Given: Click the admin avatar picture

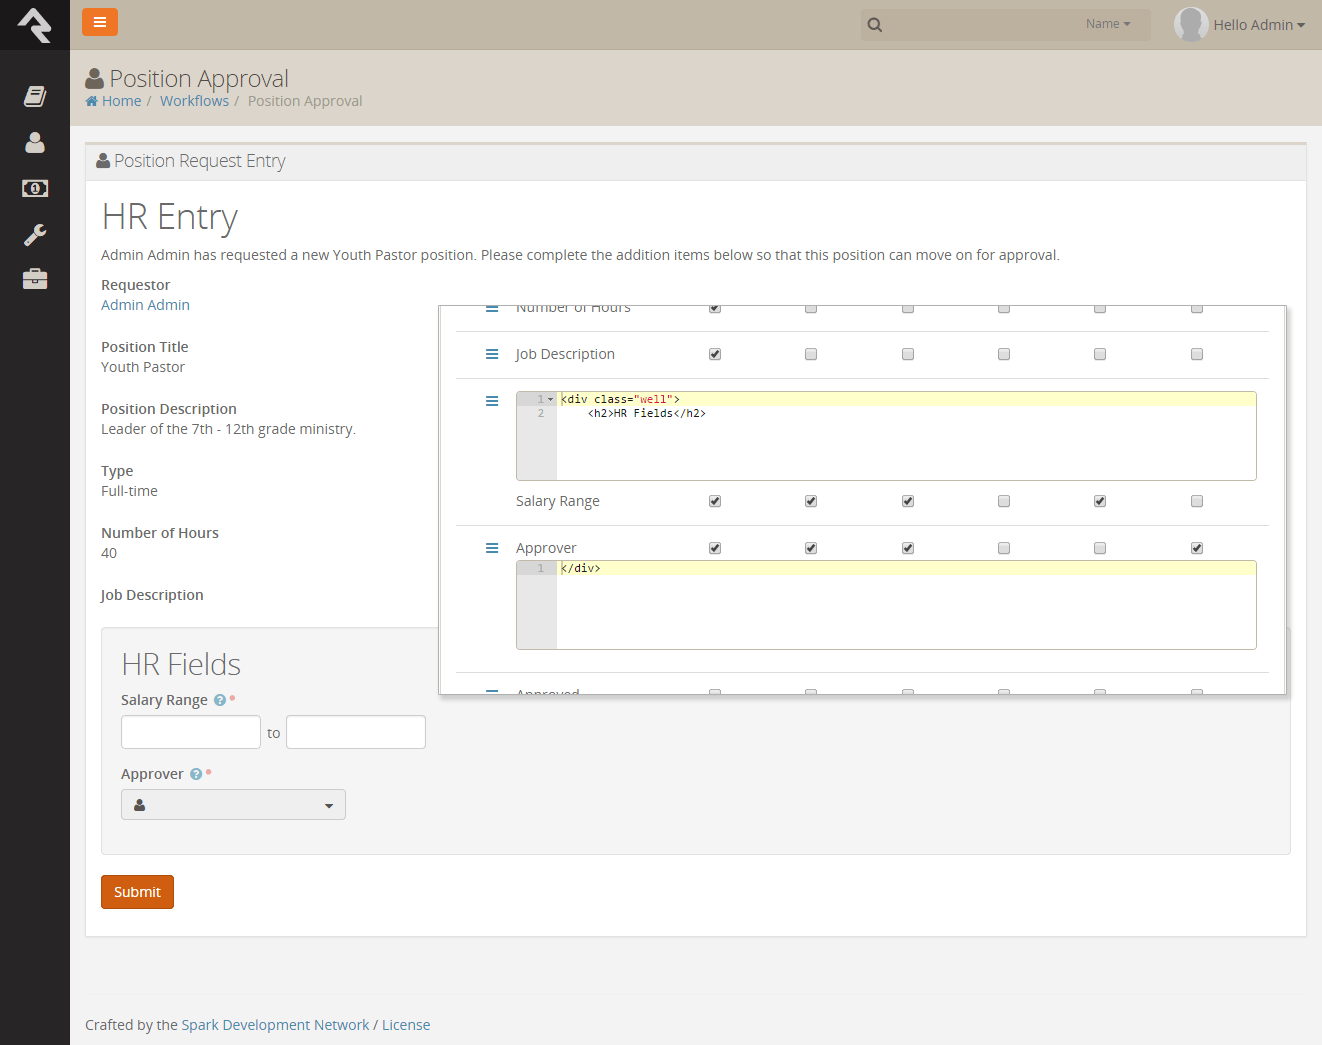Looking at the screenshot, I should pos(1191,24).
